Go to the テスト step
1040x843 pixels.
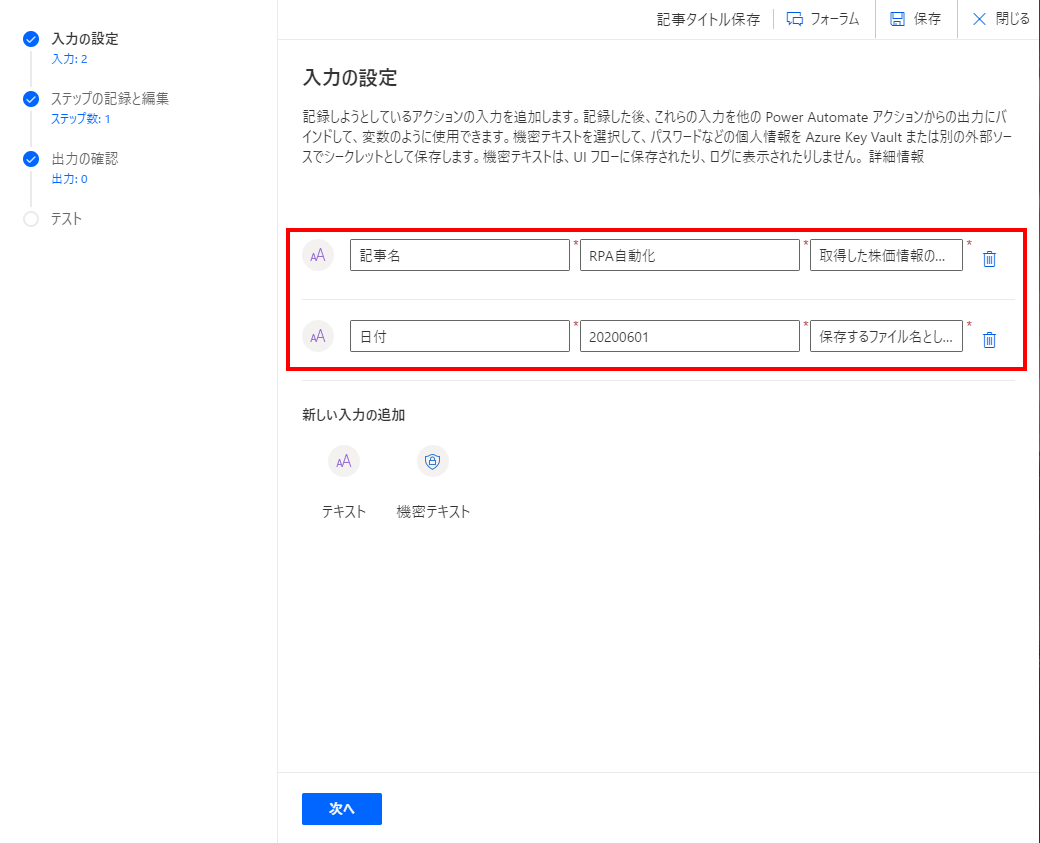[x=66, y=219]
